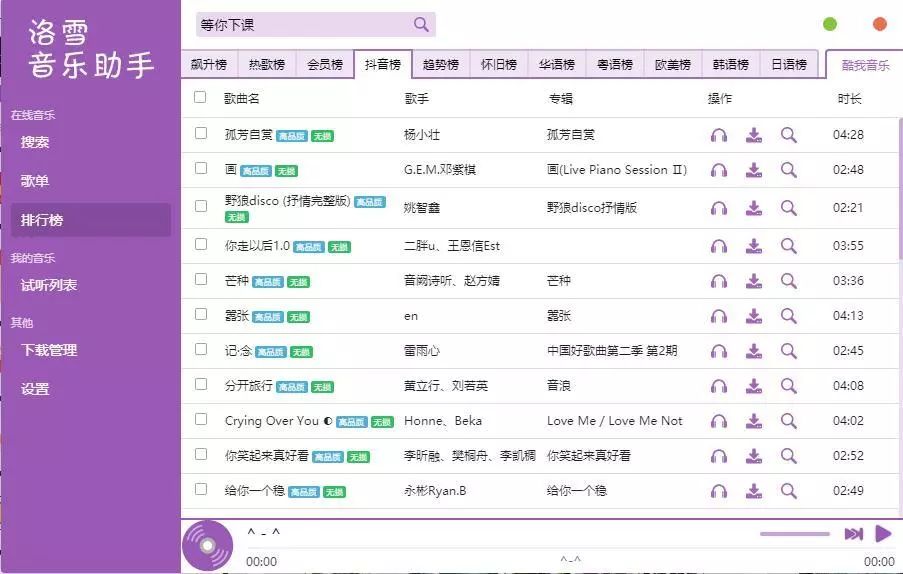Screen dimensions: 903x574
Task: Download the song 孤芳自赏
Action: [754, 135]
